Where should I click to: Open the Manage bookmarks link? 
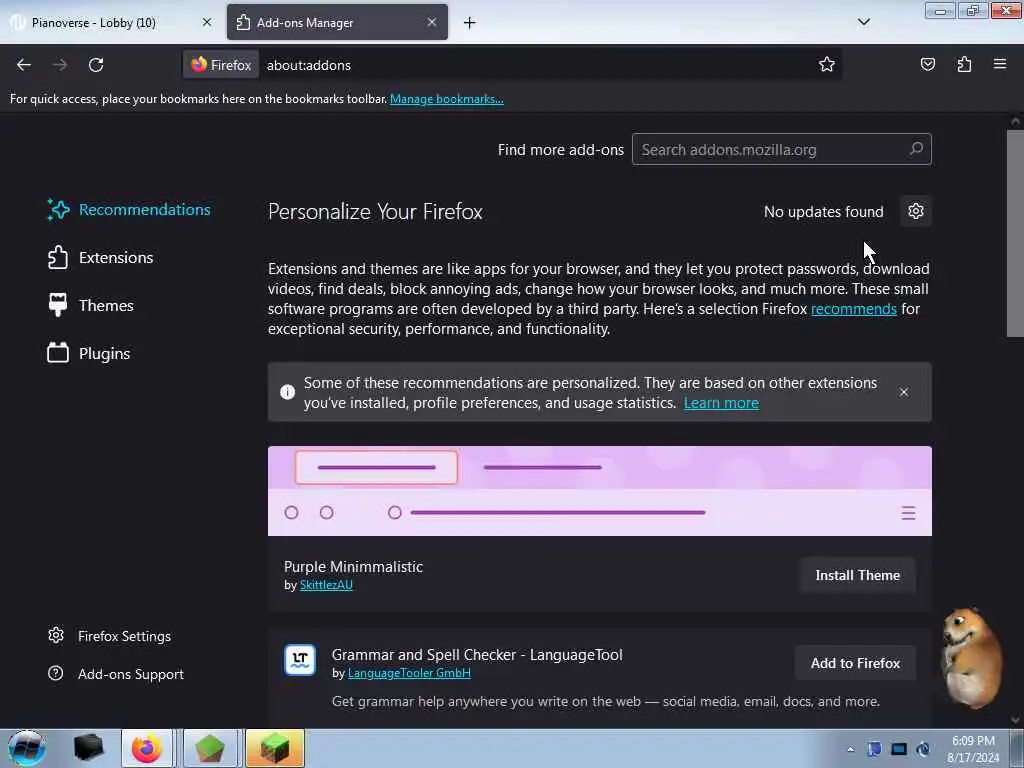(x=447, y=99)
